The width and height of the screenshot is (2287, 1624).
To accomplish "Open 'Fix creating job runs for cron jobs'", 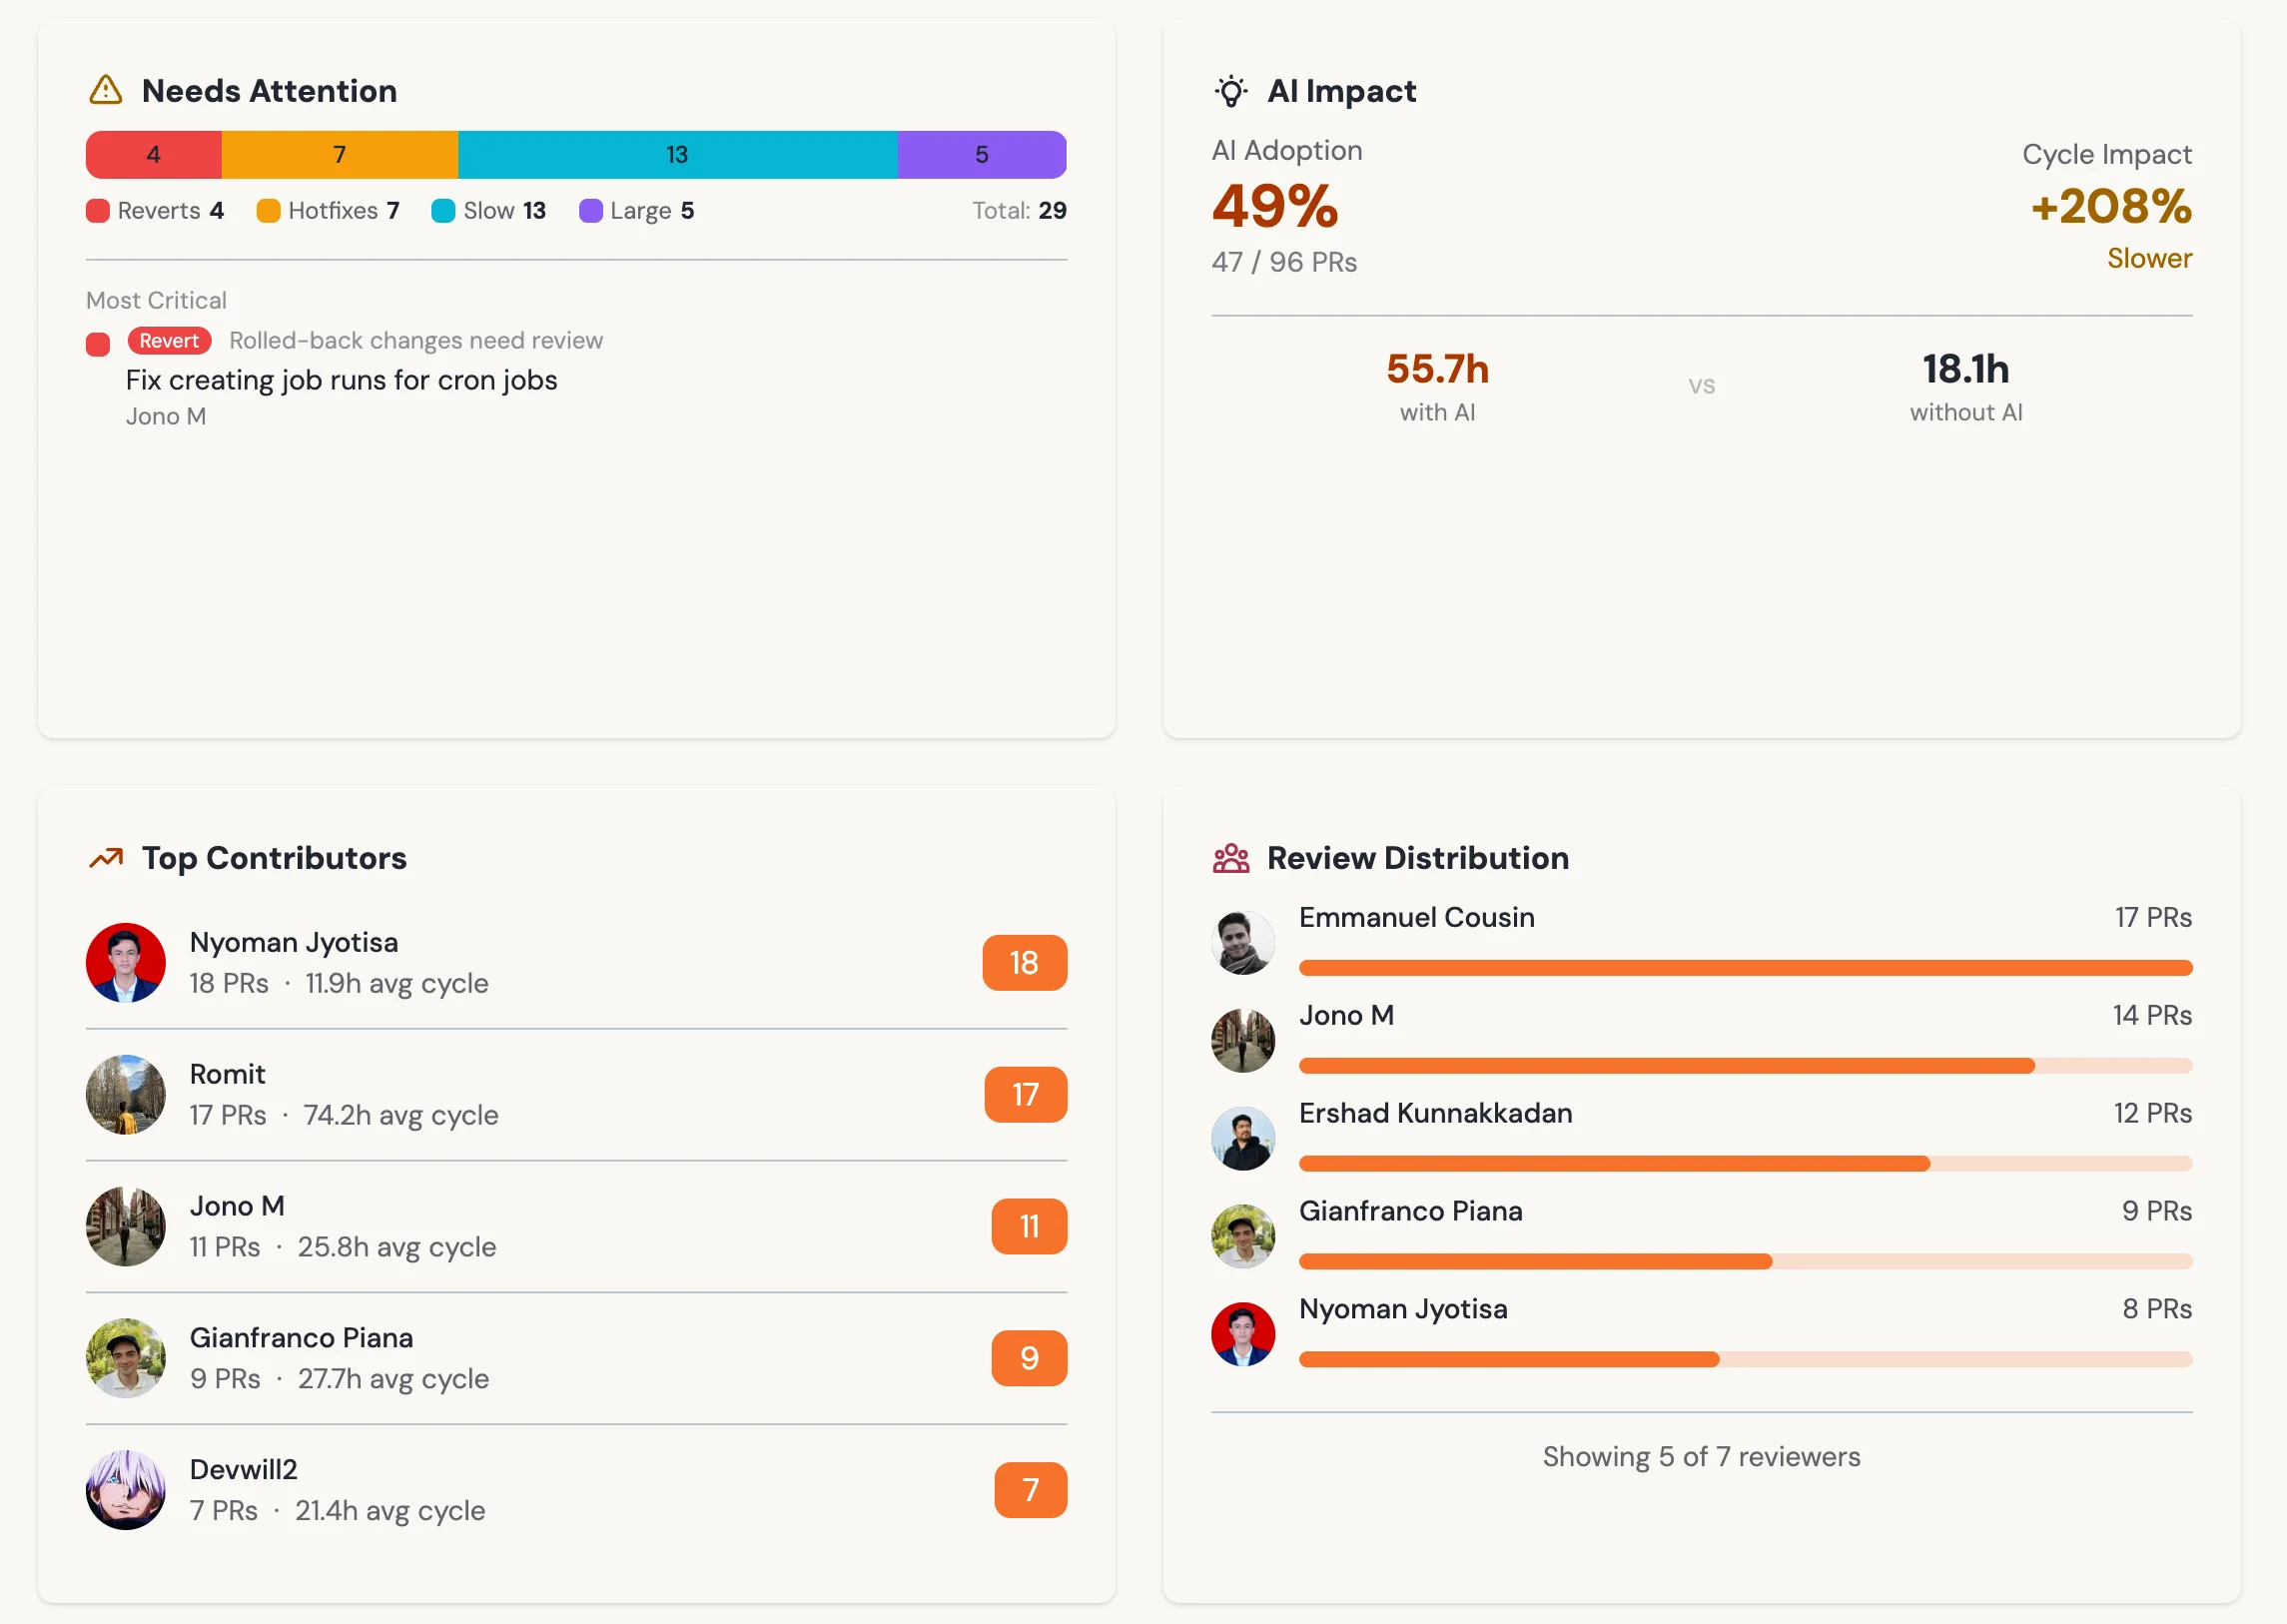I will point(341,380).
